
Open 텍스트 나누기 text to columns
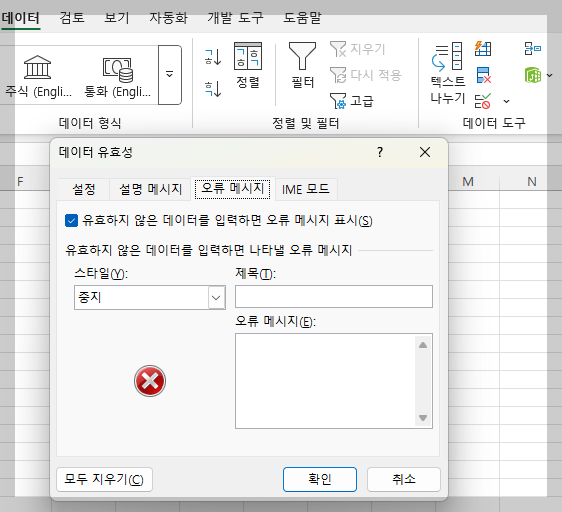pyautogui.click(x=447, y=74)
